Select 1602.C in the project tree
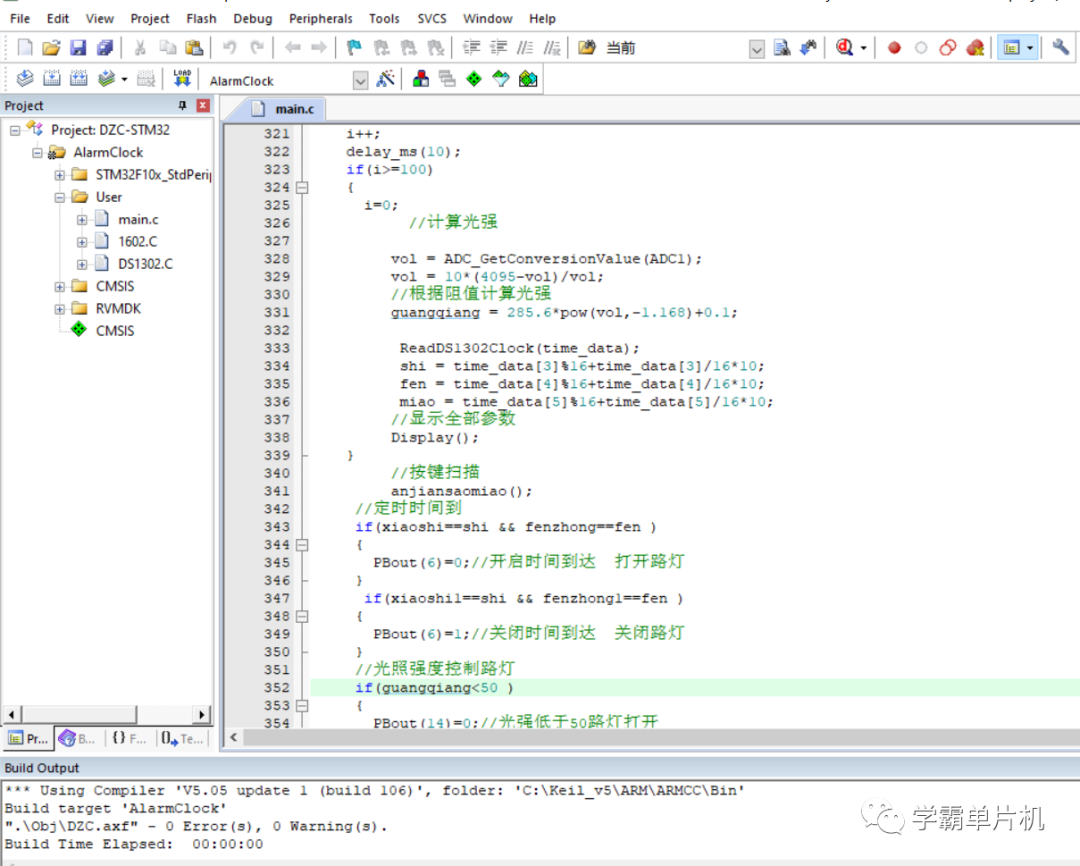The width and height of the screenshot is (1080, 866). 137,242
